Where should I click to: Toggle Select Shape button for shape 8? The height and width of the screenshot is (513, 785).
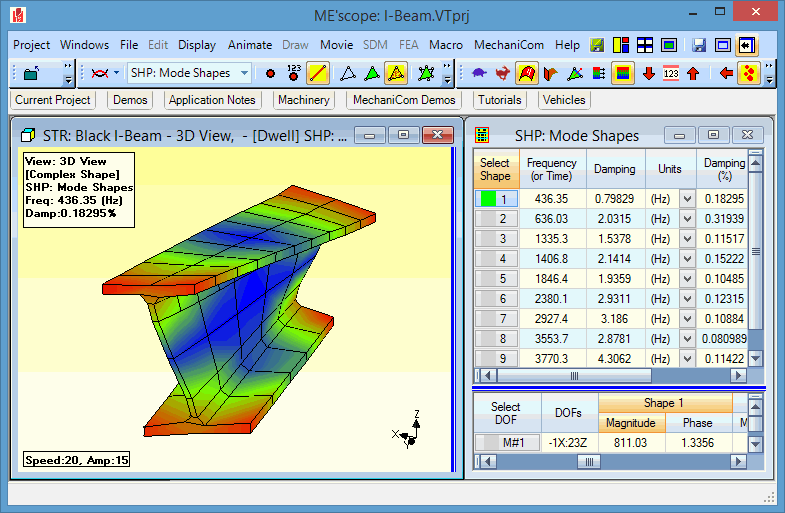click(x=496, y=339)
